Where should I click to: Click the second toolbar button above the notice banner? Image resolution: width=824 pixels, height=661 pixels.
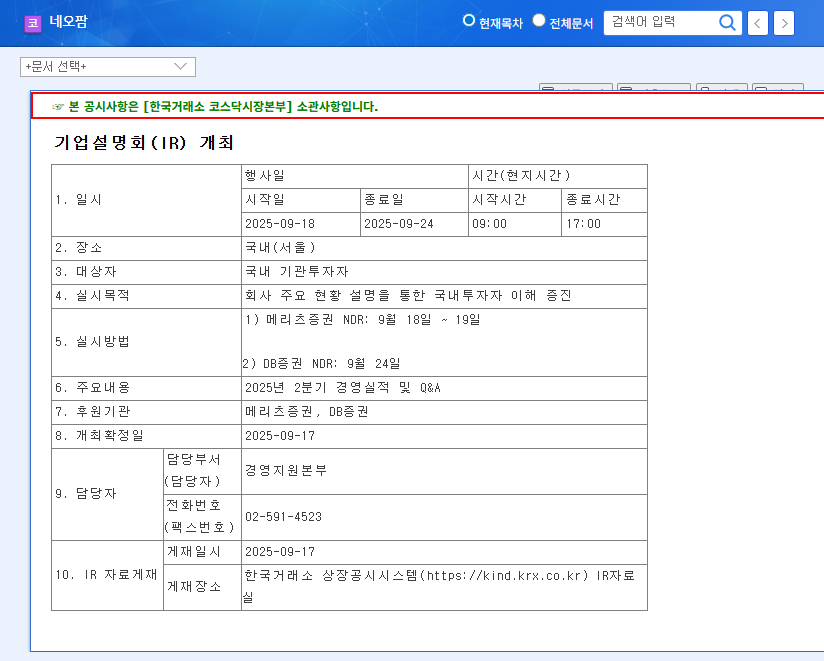click(653, 88)
